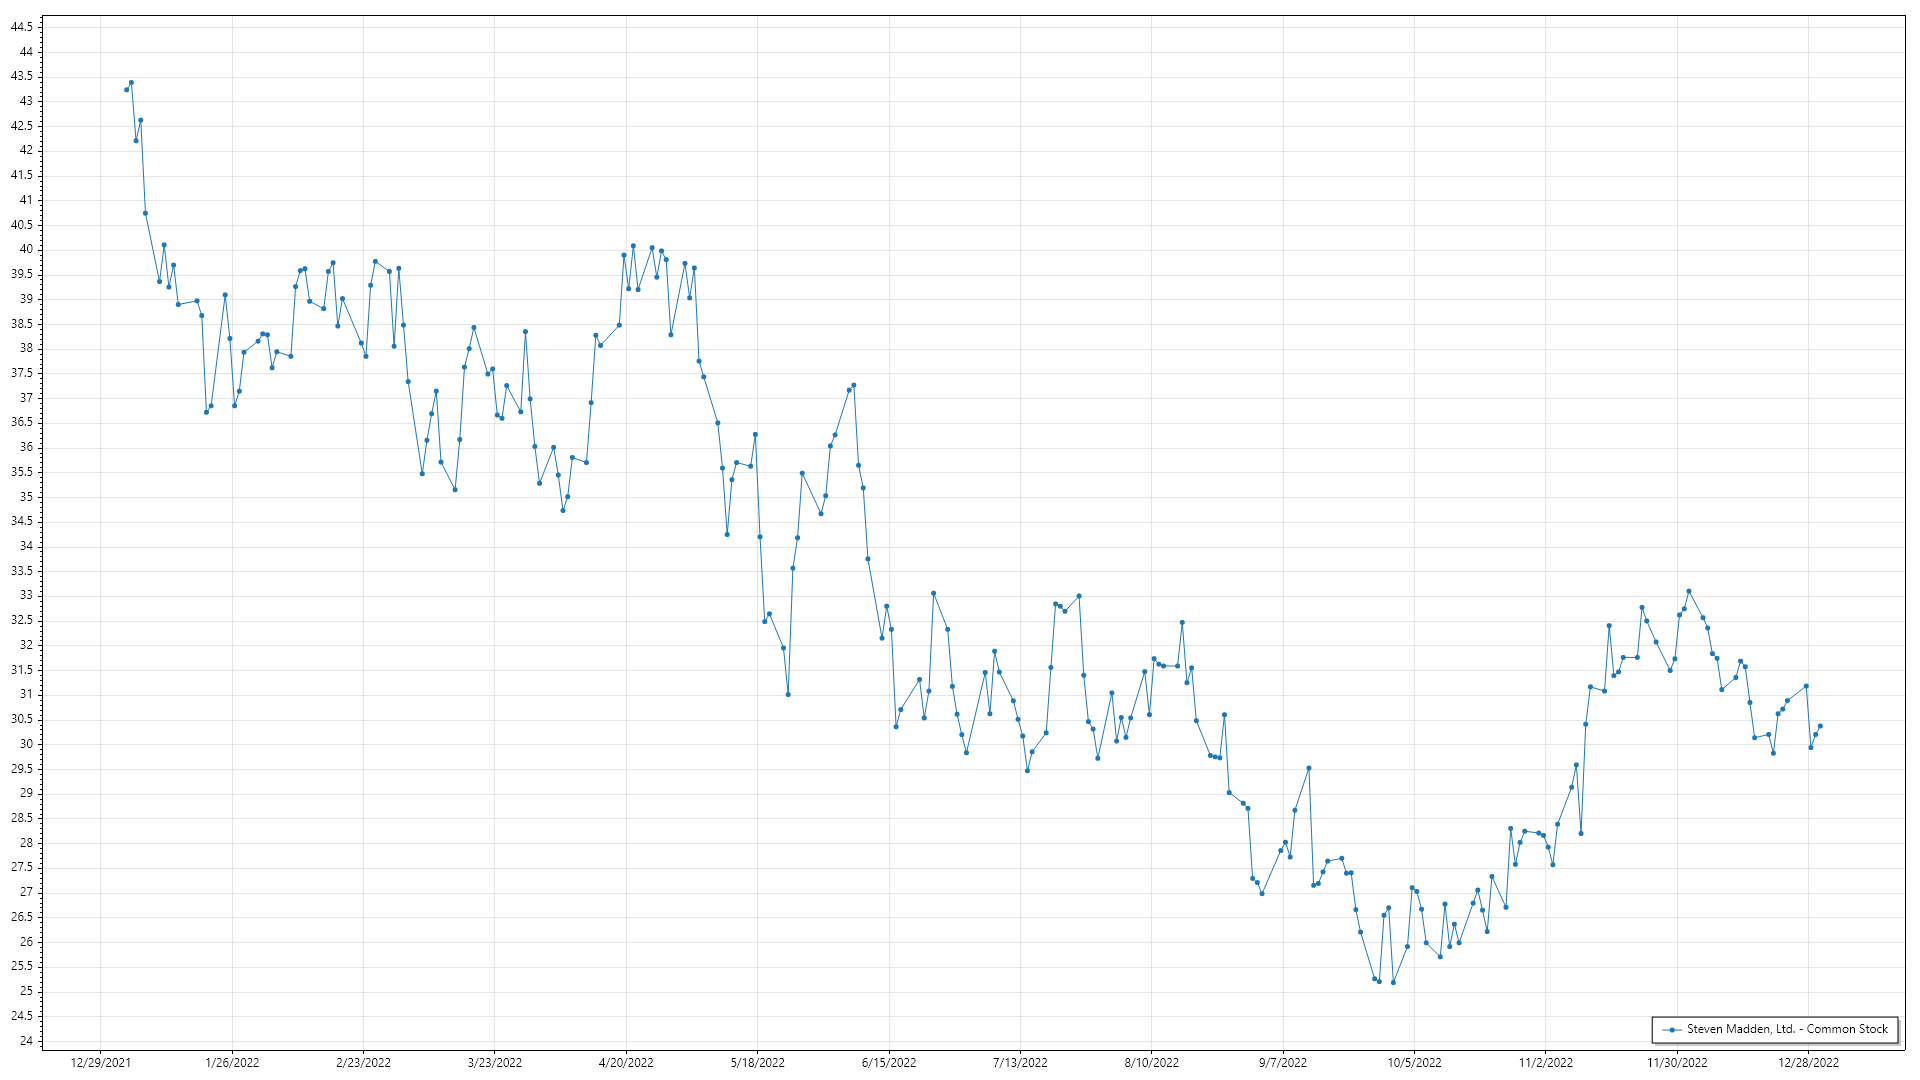Select the 2/23/2022 date tick label
This screenshot has width=1920, height=1080.
tap(363, 1062)
